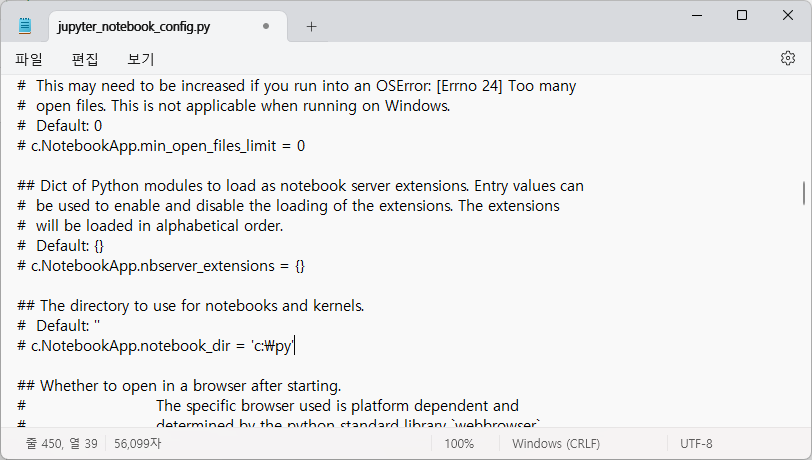Click the Notepad app icon in title bar
The image size is (812, 460).
[x=25, y=26]
